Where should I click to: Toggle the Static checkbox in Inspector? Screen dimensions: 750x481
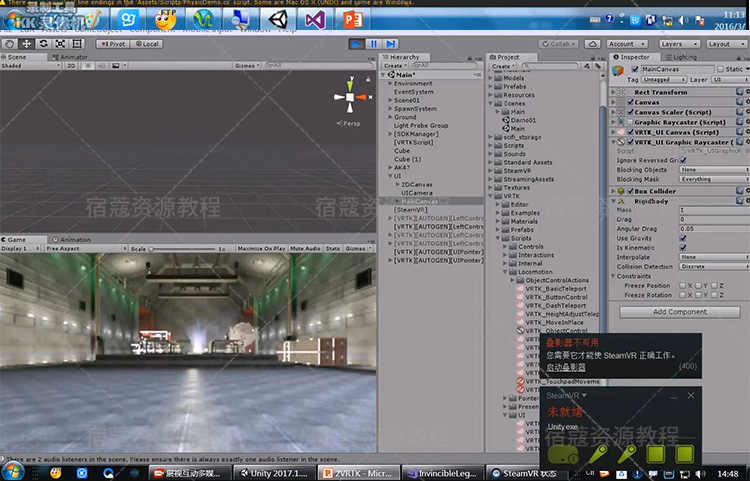tap(722, 69)
